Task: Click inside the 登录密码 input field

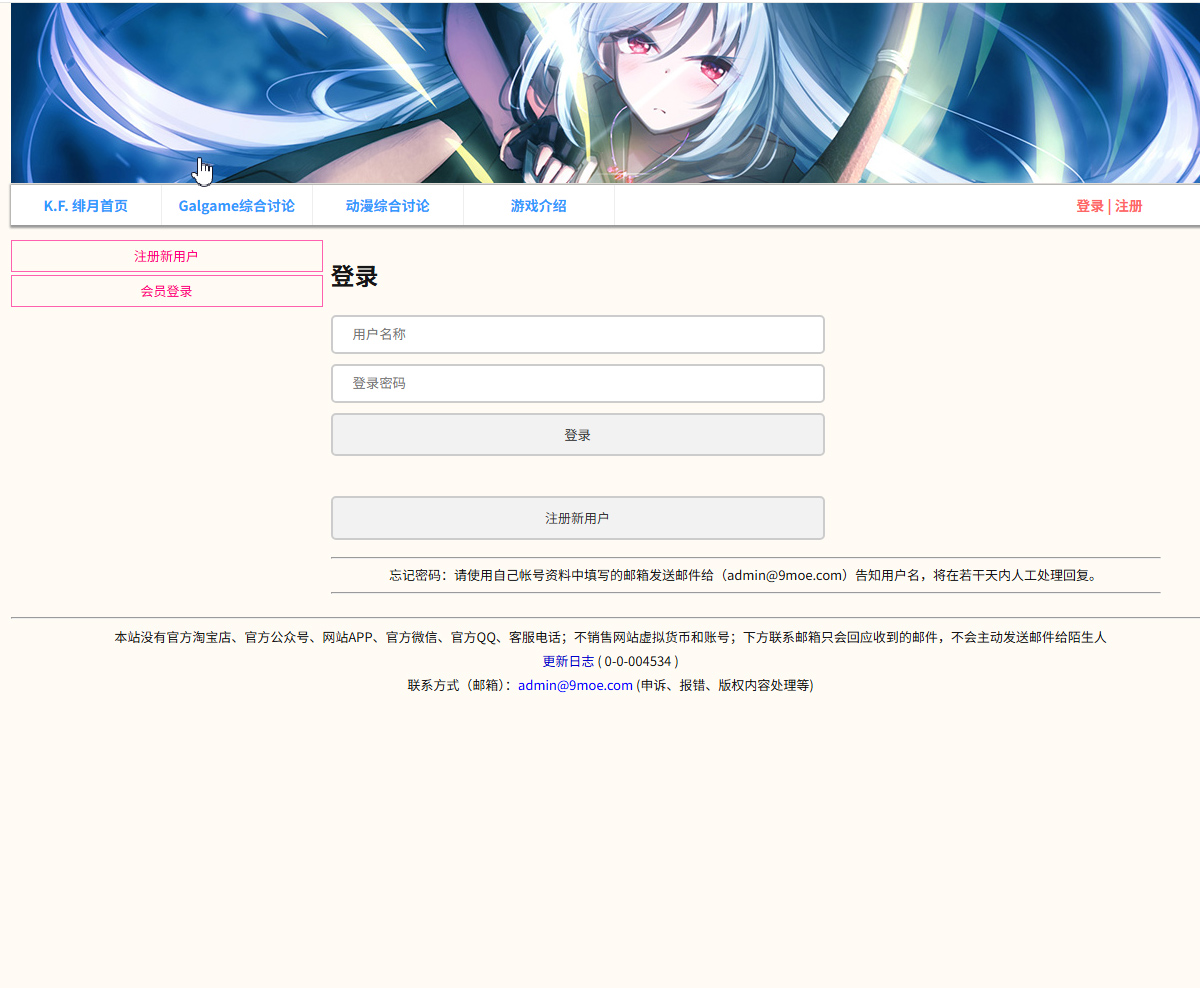Action: coord(577,383)
